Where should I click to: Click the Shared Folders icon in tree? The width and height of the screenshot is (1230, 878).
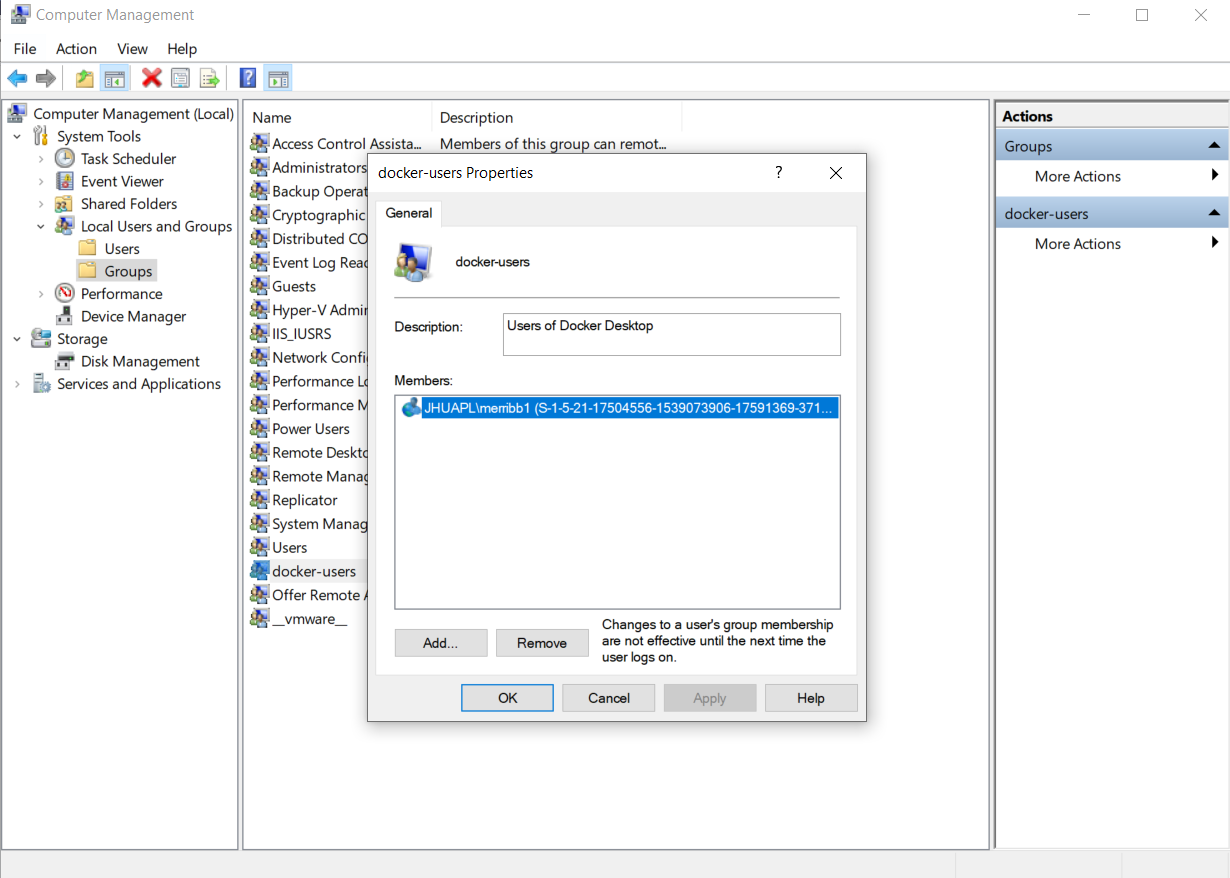[64, 203]
